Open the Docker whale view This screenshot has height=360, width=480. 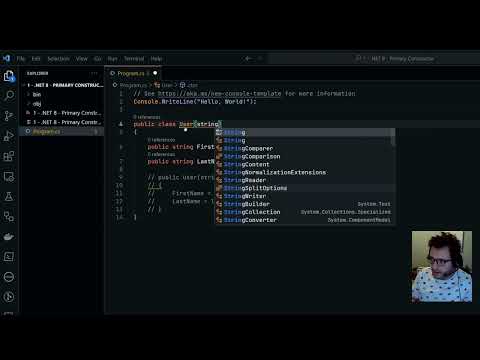click(9, 237)
